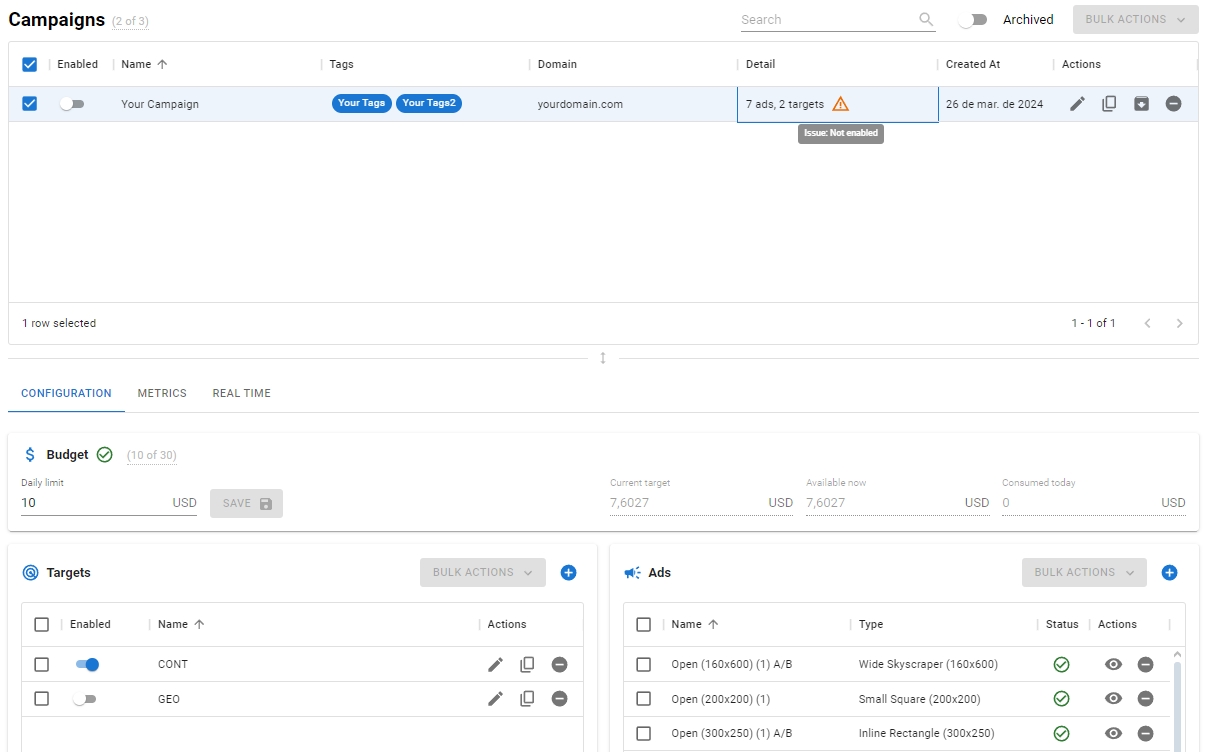Edit Your Campaign with pencil icon
Viewport: 1205px width, 752px height.
(1077, 104)
